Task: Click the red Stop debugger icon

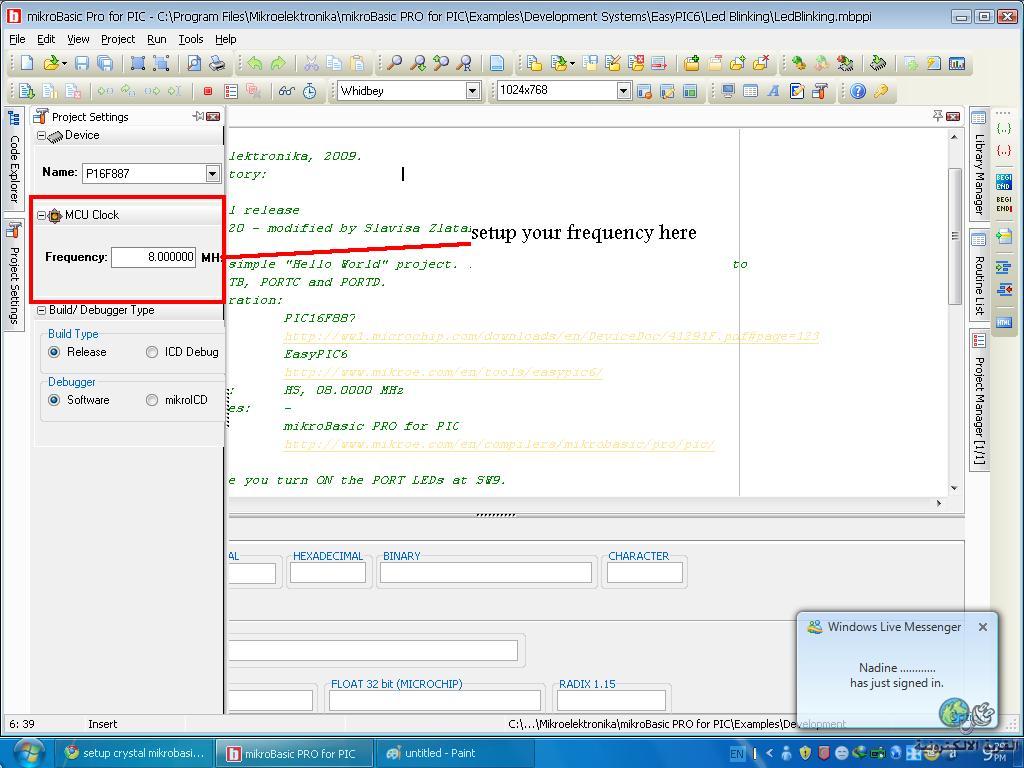Action: tap(208, 91)
